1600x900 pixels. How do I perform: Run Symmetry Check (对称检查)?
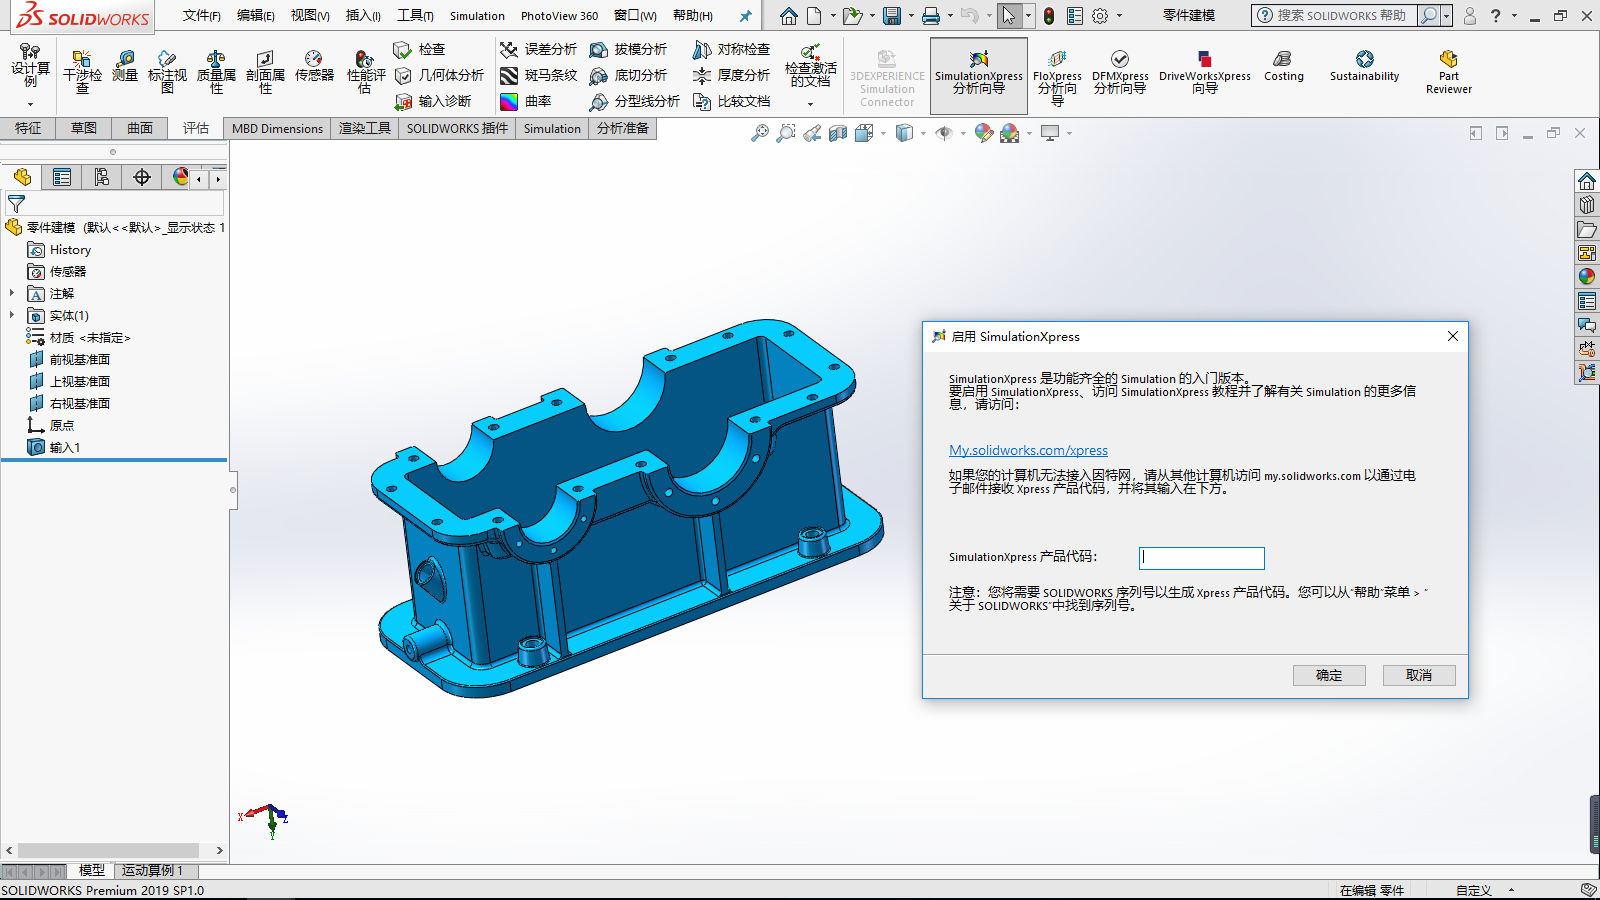[731, 49]
